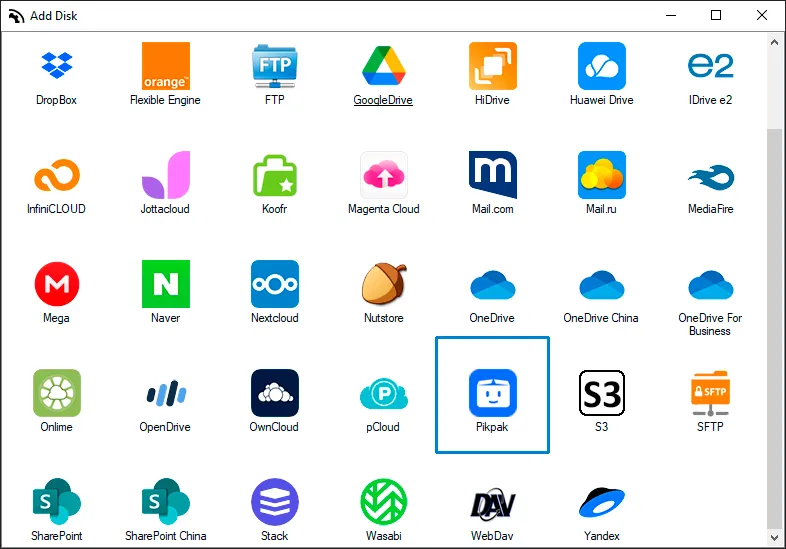This screenshot has width=786, height=549.
Task: Select the IDrive e2 icon
Action: (710, 66)
